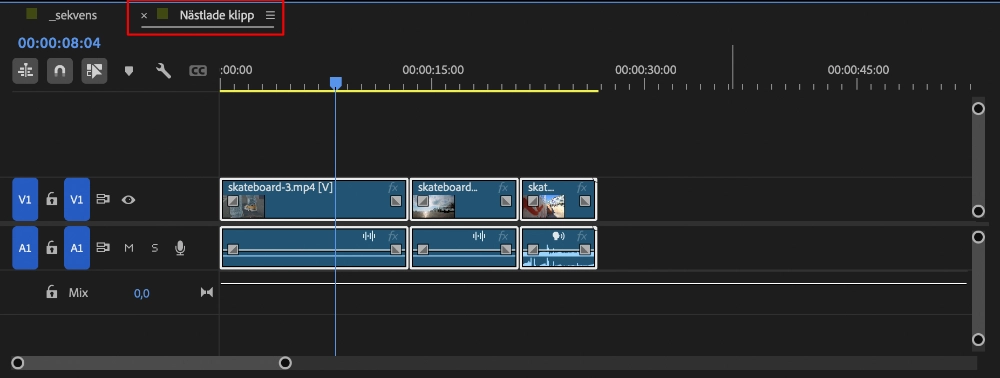The image size is (1000, 378).
Task: Click fx badge on skateboard-3.mp4 video clip
Action: 393,187
